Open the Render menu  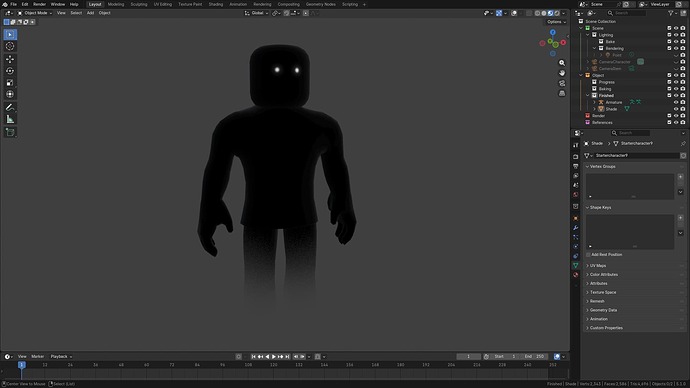coord(40,4)
